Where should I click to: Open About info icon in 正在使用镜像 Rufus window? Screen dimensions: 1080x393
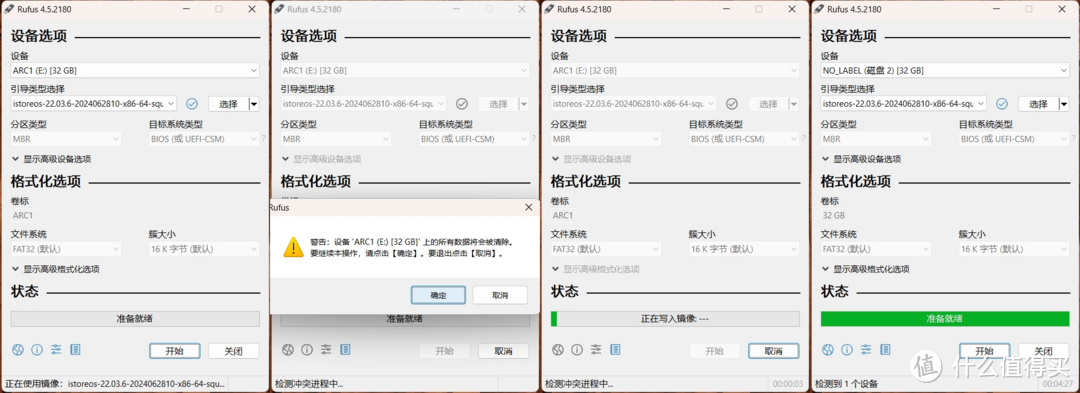click(x=37, y=350)
